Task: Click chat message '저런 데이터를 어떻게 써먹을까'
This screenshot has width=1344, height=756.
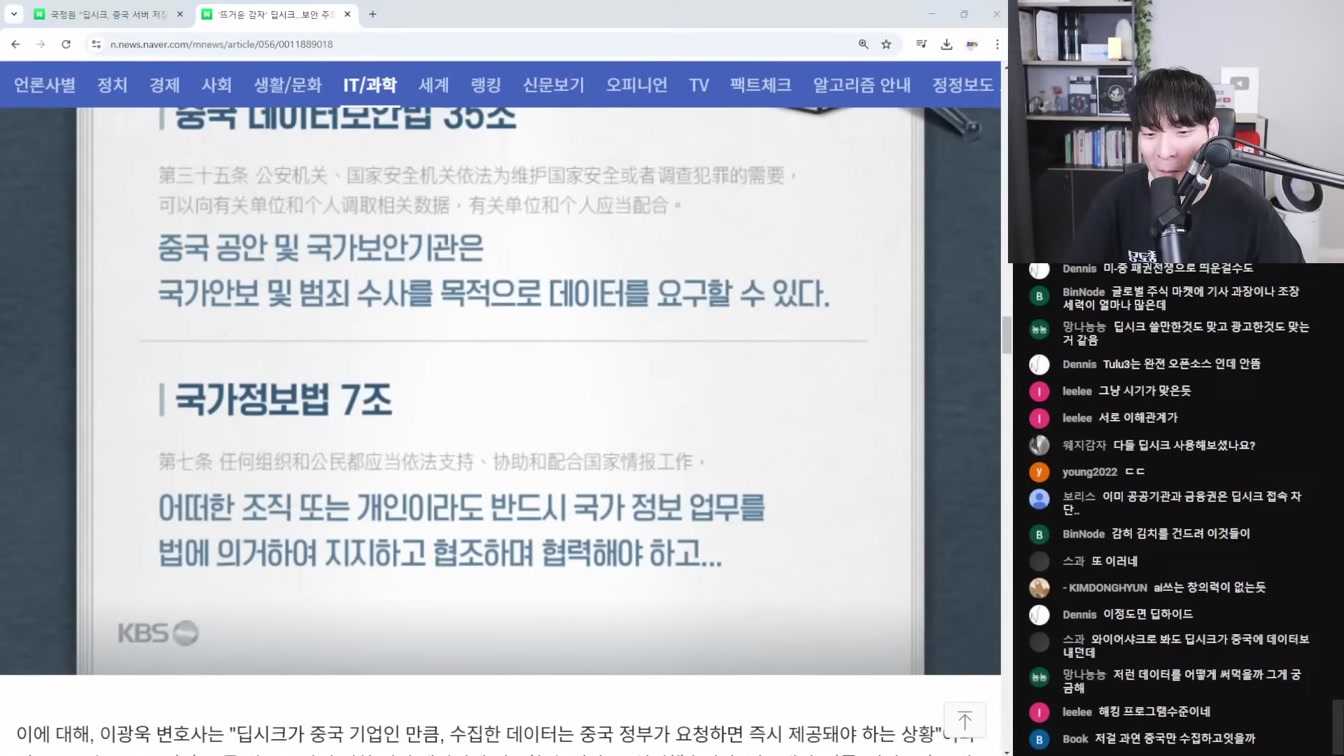Action: click(x=1182, y=681)
